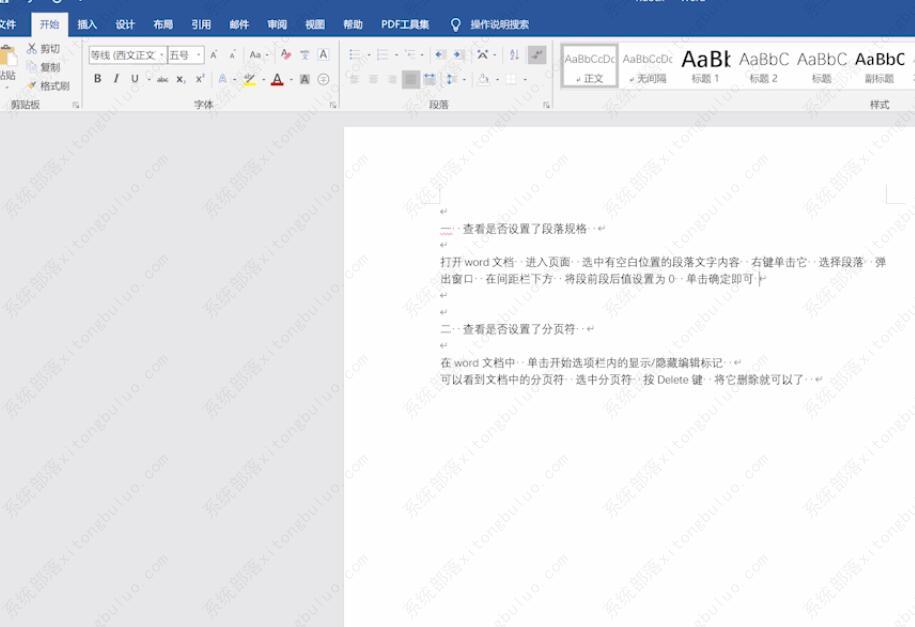The height and width of the screenshot is (627, 915).
Task: Switch to the References (引用) tab
Action: (201, 25)
